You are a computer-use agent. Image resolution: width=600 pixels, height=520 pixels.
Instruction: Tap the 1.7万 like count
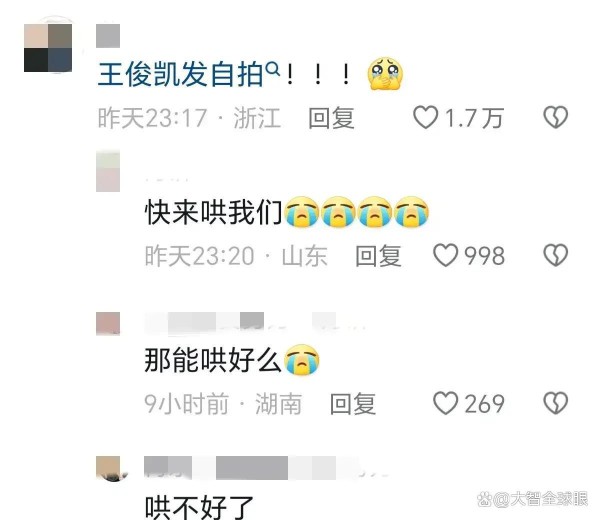click(474, 117)
